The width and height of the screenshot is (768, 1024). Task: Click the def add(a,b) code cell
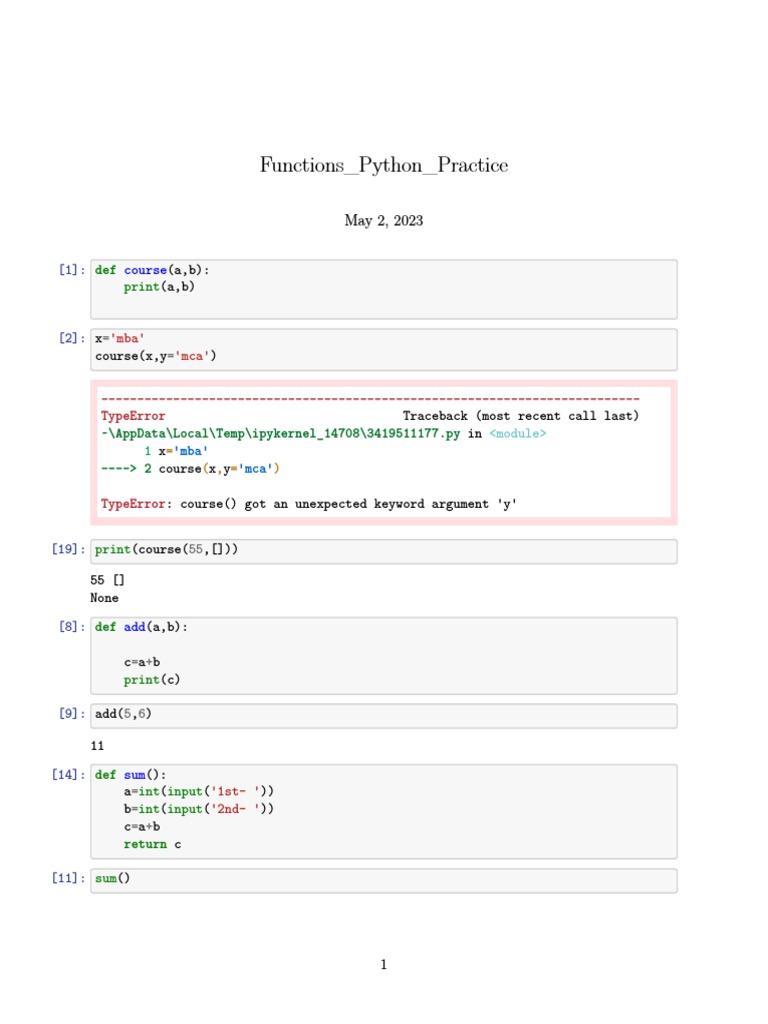[383, 655]
